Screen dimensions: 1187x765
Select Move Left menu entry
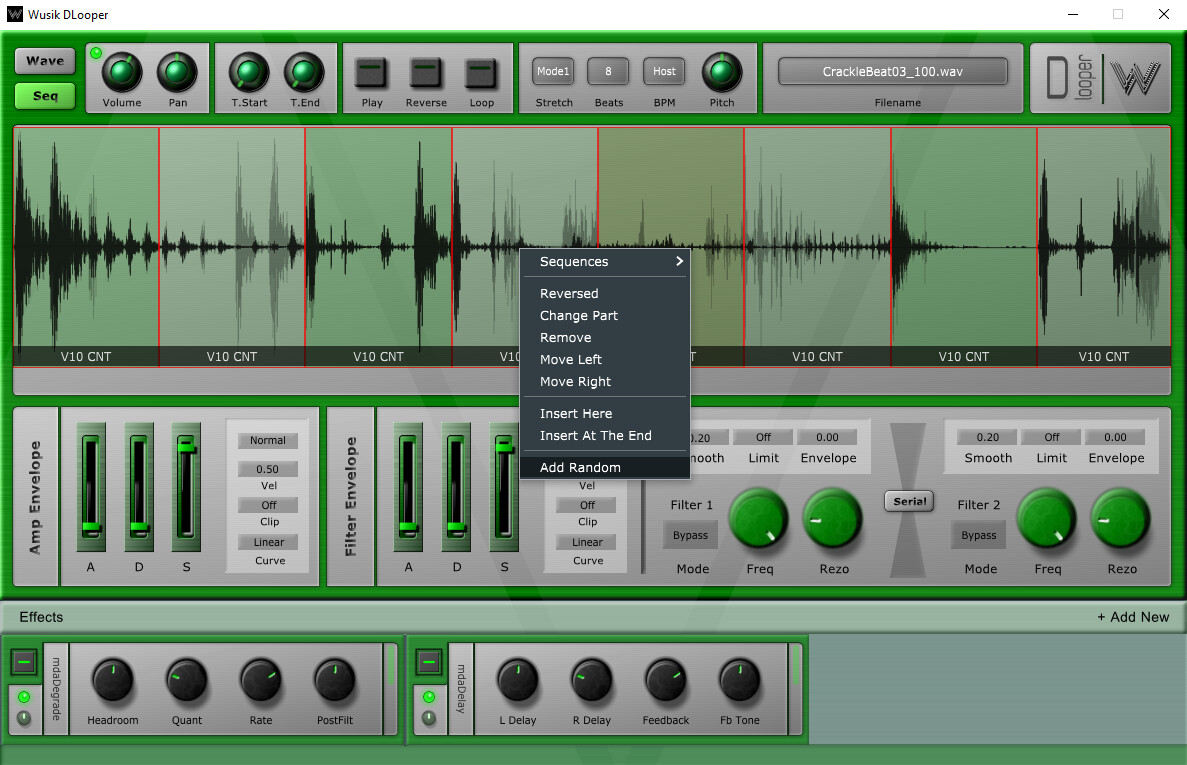(x=605, y=359)
